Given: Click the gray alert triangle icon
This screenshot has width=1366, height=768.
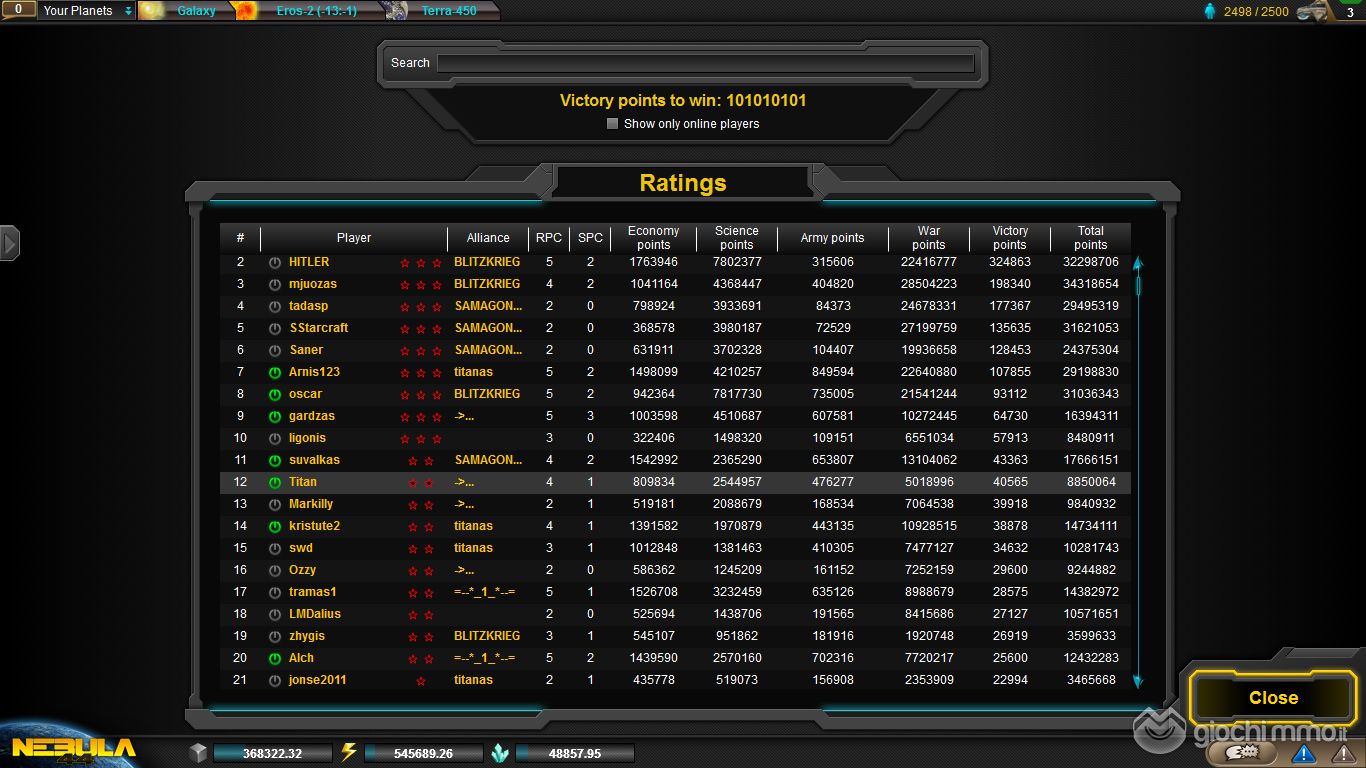Looking at the screenshot, I should point(1340,753).
